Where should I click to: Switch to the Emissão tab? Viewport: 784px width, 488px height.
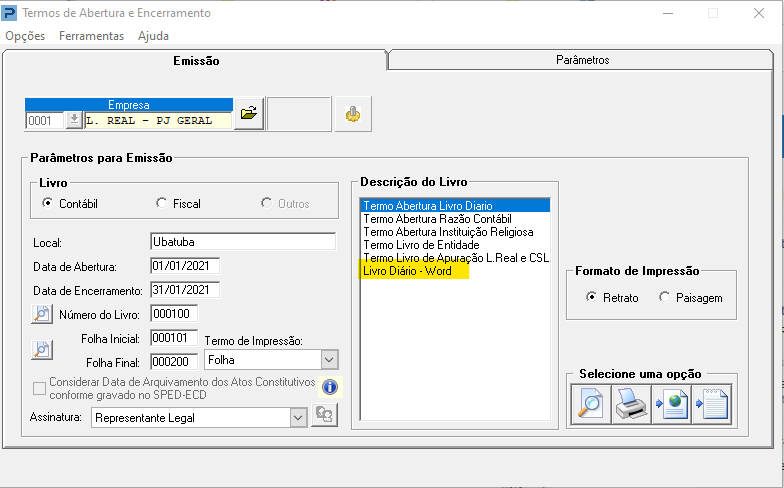point(196,60)
